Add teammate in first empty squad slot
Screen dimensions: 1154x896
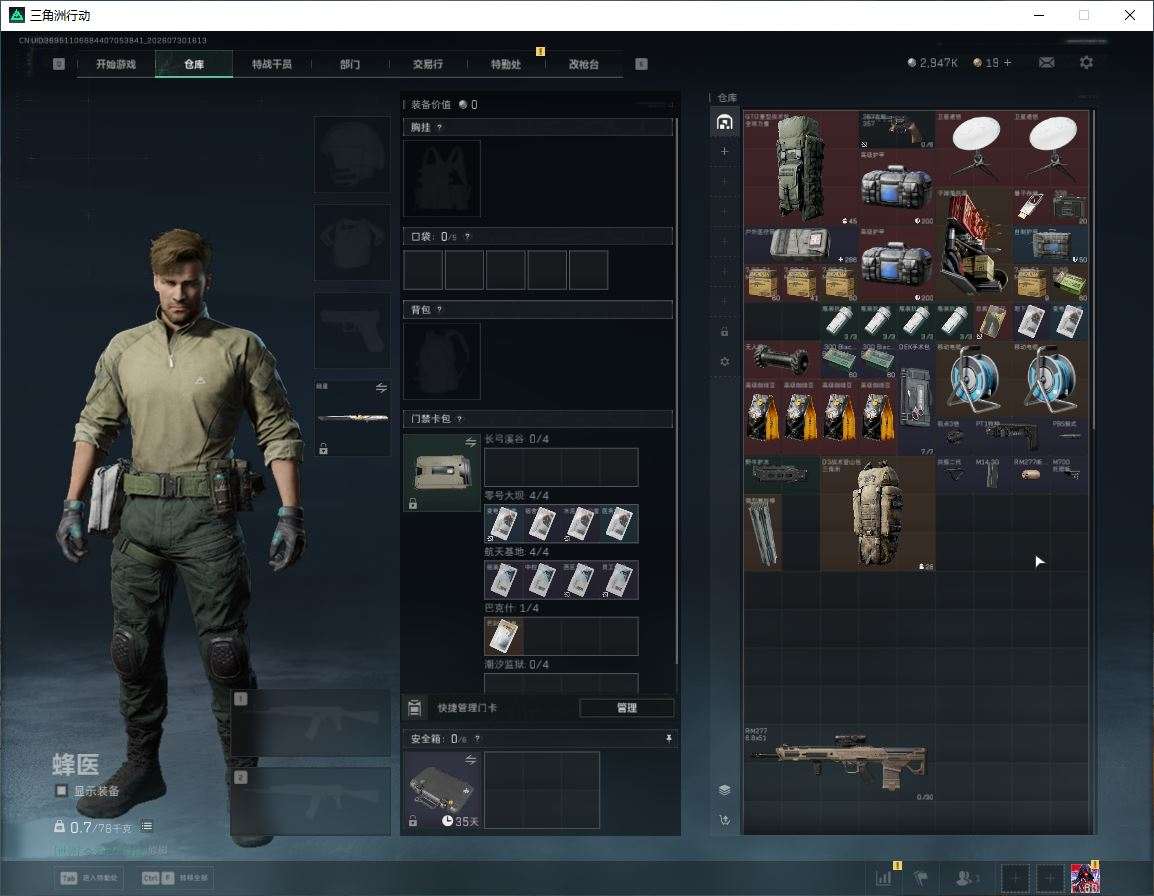[1015, 878]
